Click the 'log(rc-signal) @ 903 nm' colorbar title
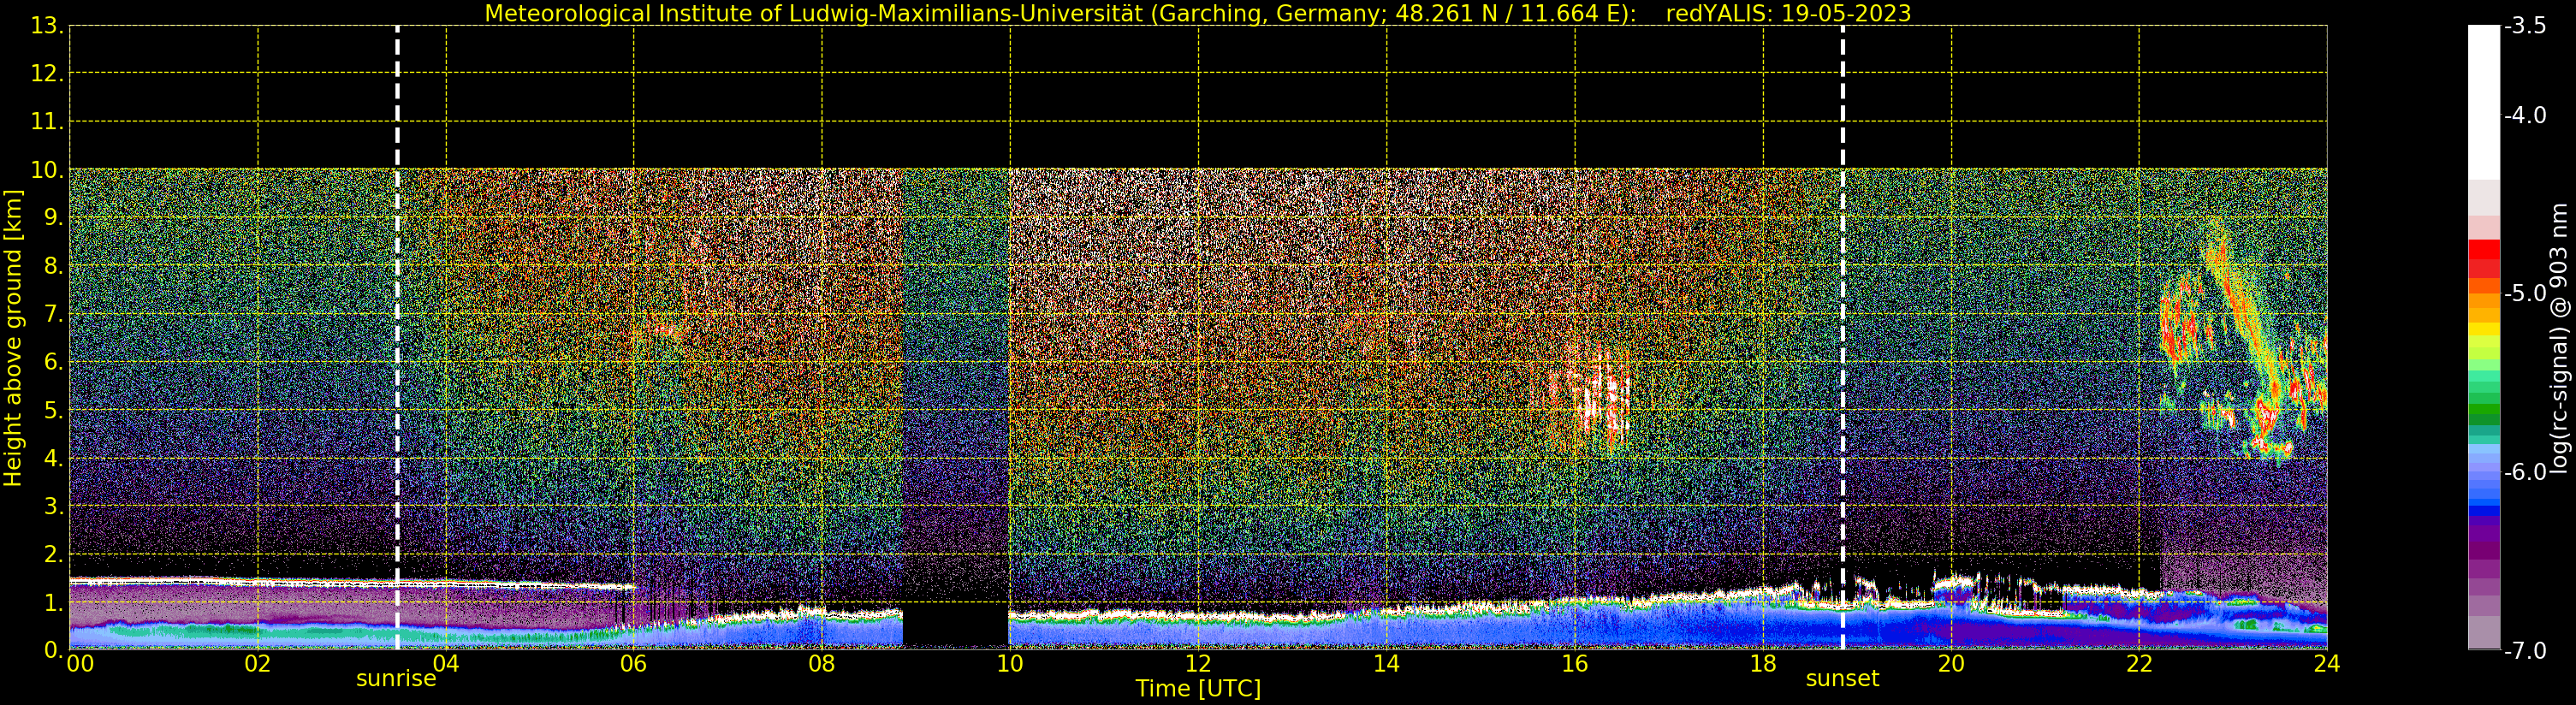This screenshot has width=2576, height=705. tap(2560, 338)
